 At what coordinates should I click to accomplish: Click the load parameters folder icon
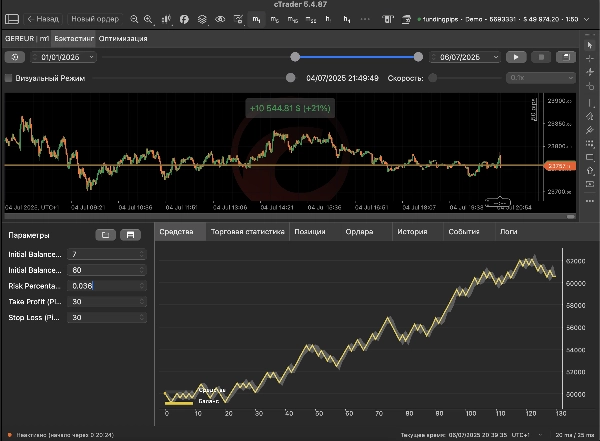click(106, 234)
